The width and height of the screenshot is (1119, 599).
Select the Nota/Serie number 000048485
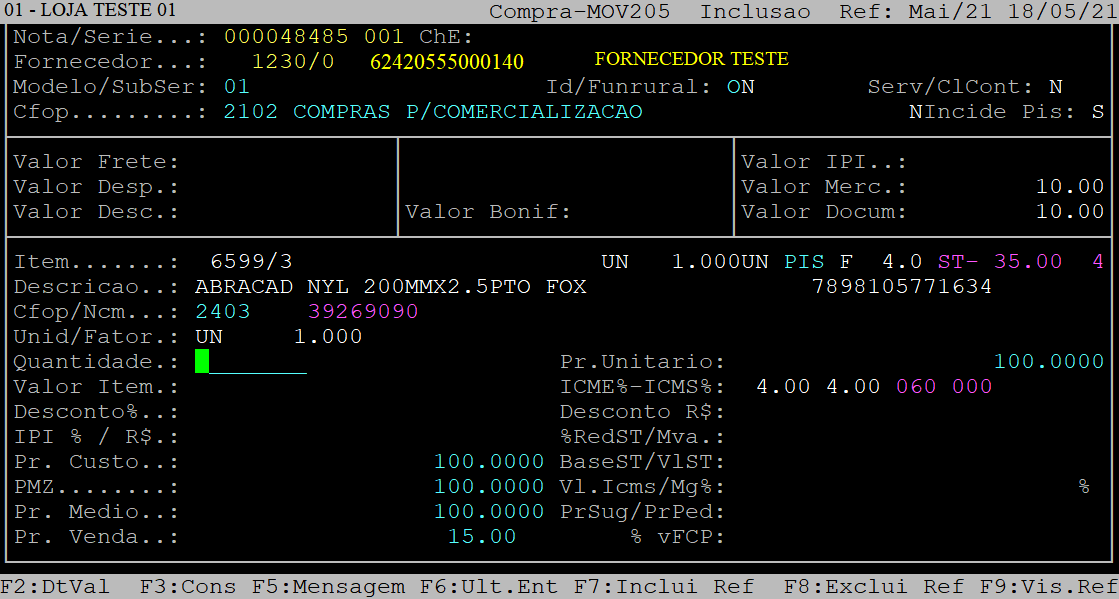click(286, 37)
